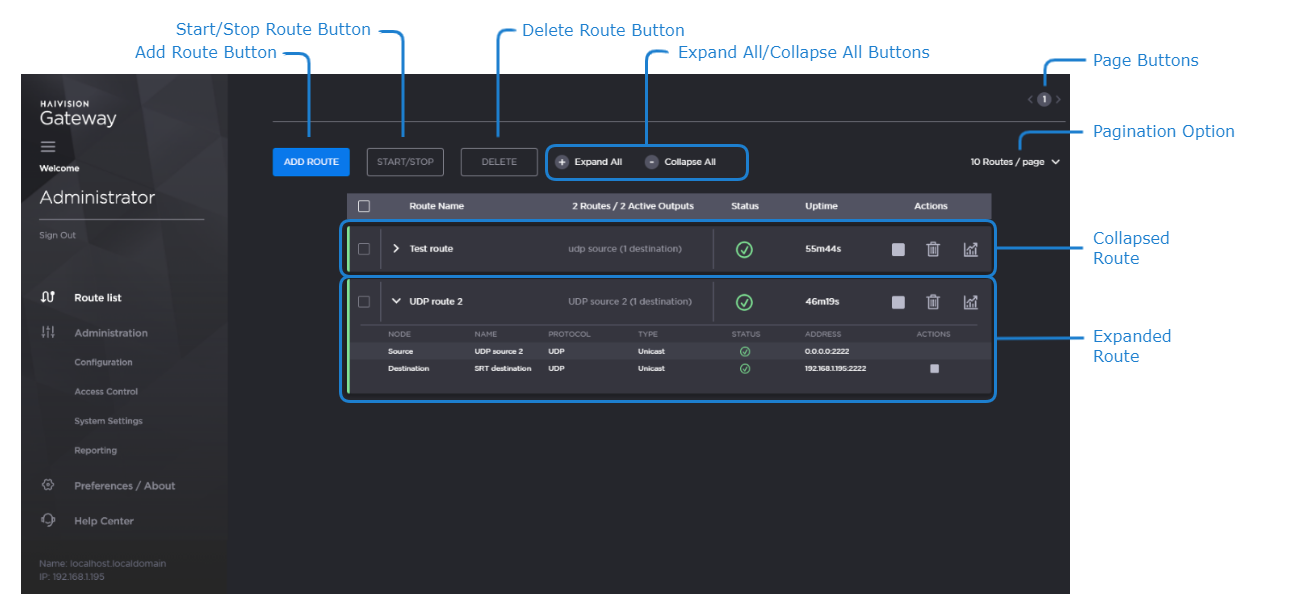Tick the UDP route 2 checkbox
Image resolution: width=1292 pixels, height=614 pixels.
point(364,302)
